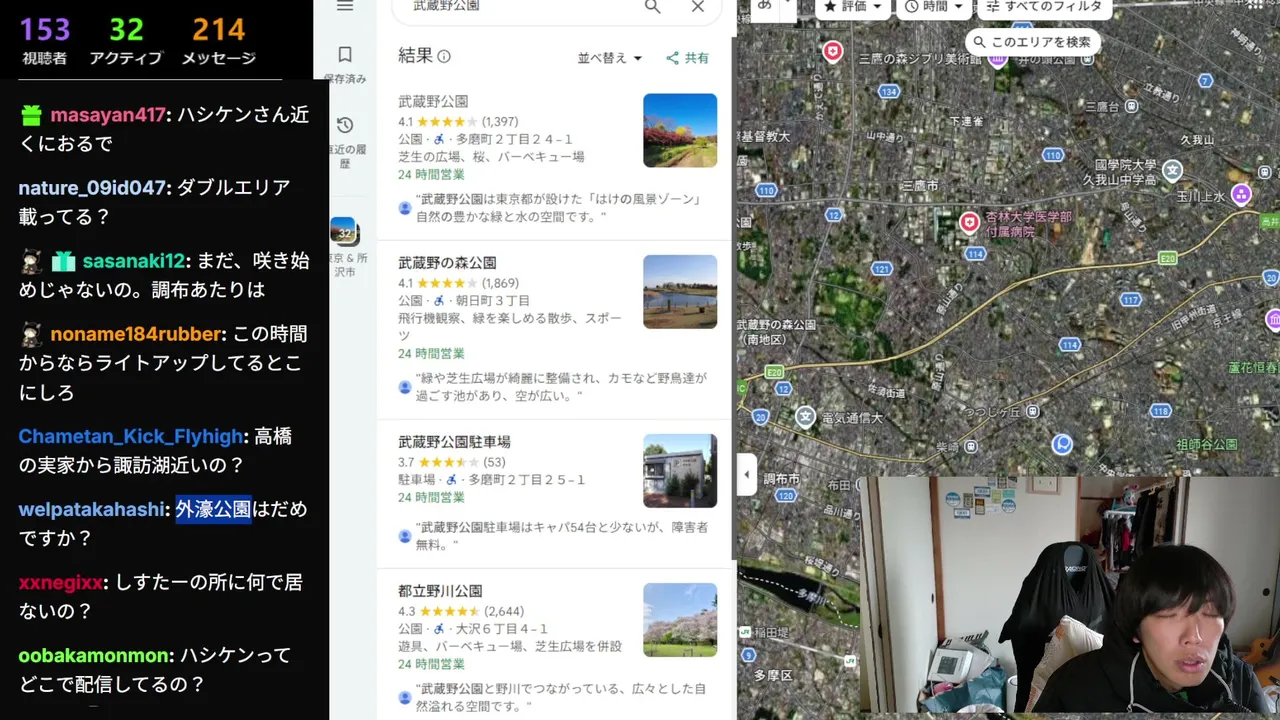The image size is (1280, 720).
Task: Click the 三鷹の森ジブリ美術館 map label
Action: (x=920, y=59)
